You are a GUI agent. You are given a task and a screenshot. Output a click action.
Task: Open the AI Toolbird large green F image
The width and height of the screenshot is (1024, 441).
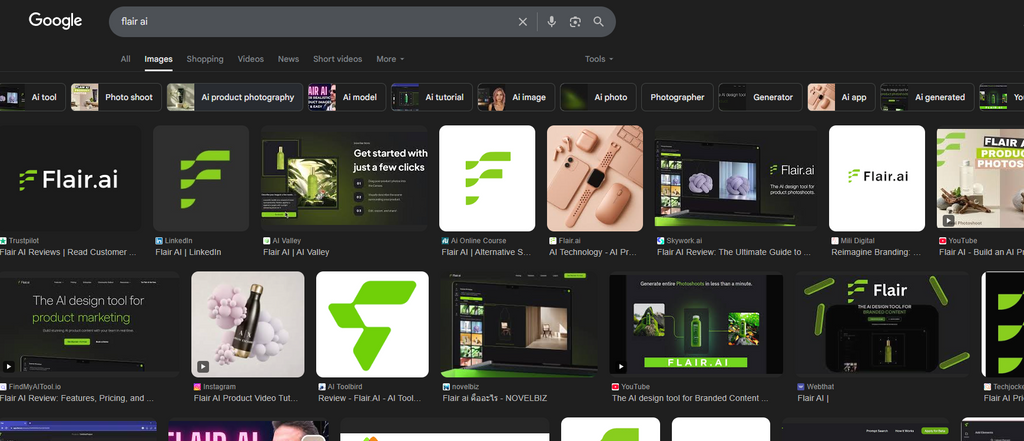coord(372,324)
